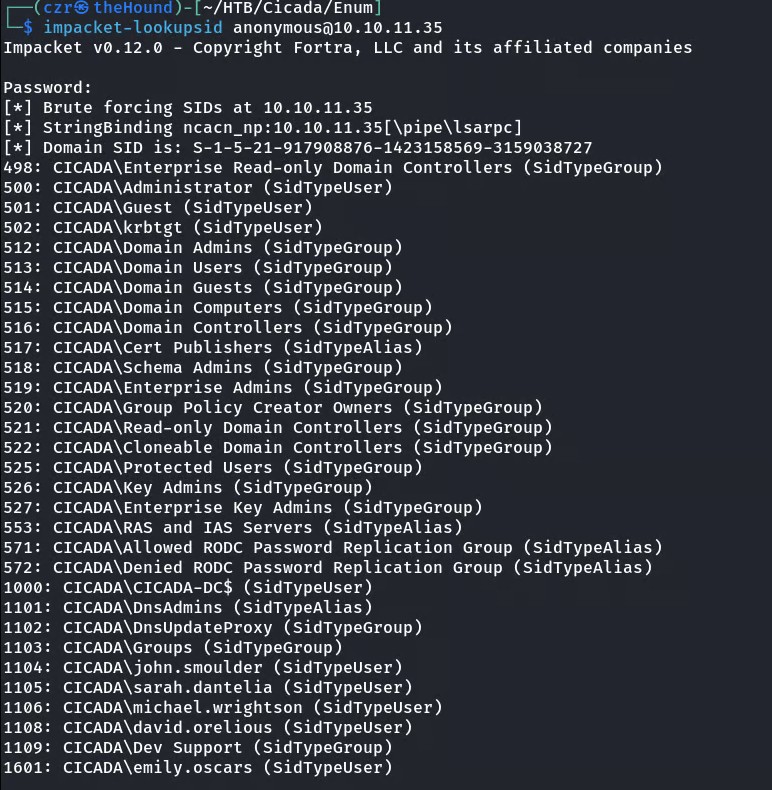Click the Domain SID value line
The image size is (772, 790).
[298, 148]
